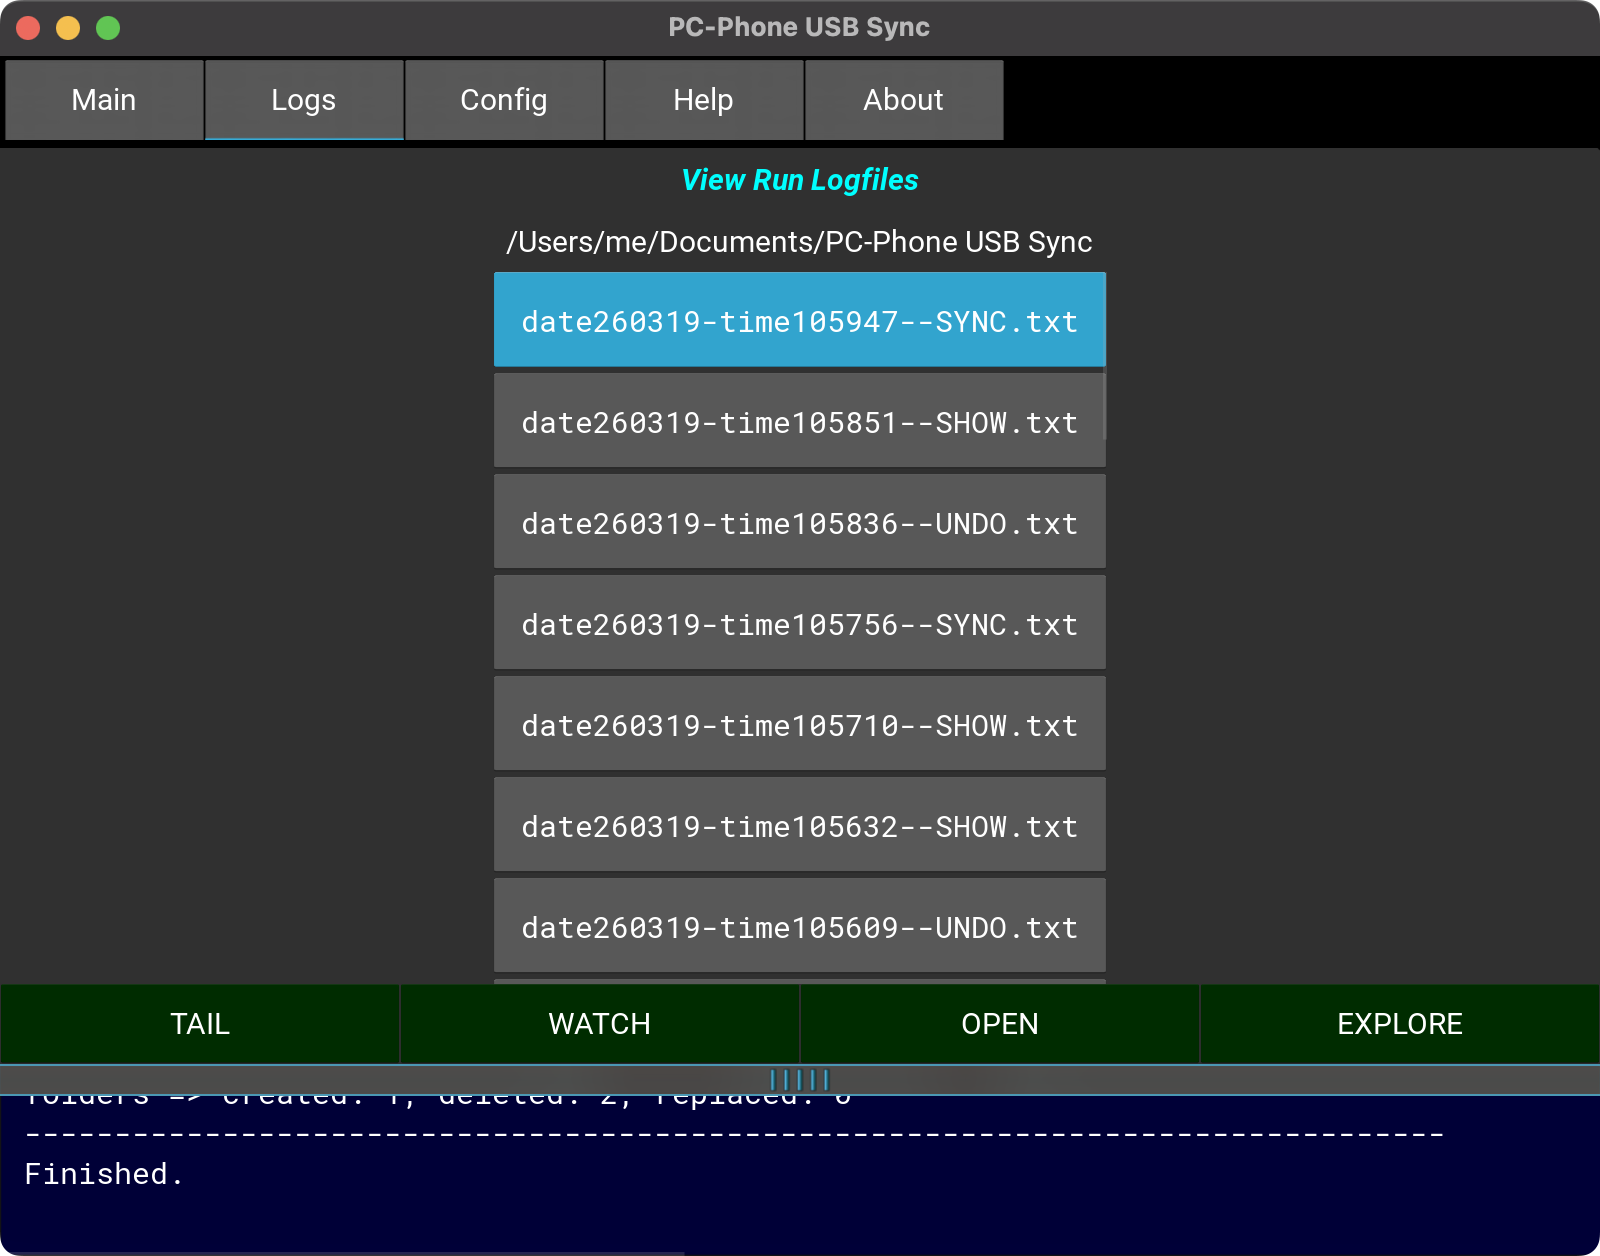Click logfile date260319-time105710--SHOW.txt
The height and width of the screenshot is (1256, 1600).
tap(799, 725)
